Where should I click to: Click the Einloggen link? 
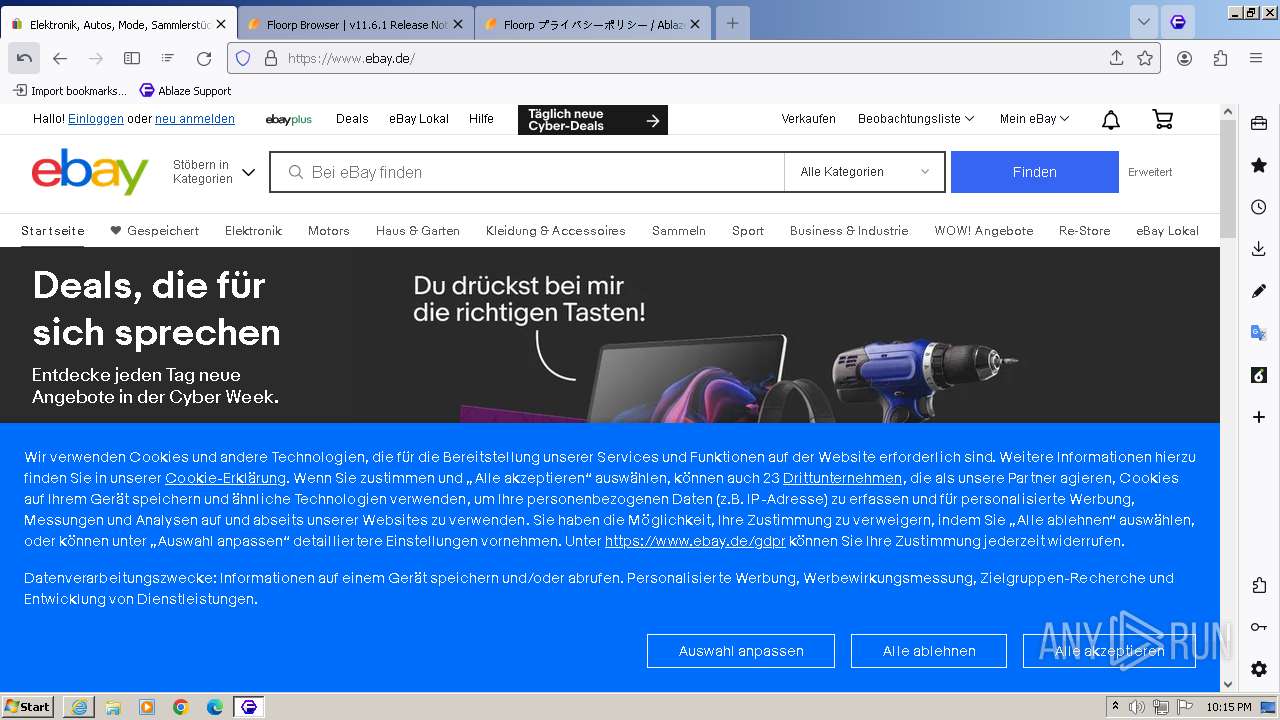click(x=96, y=119)
